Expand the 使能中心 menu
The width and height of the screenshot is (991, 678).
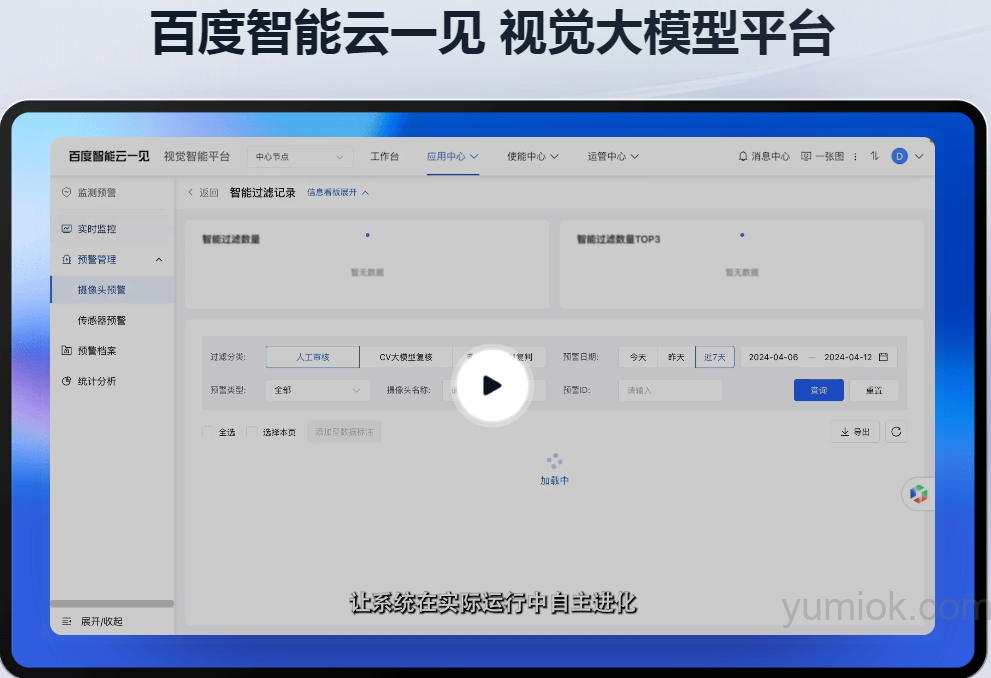532,156
